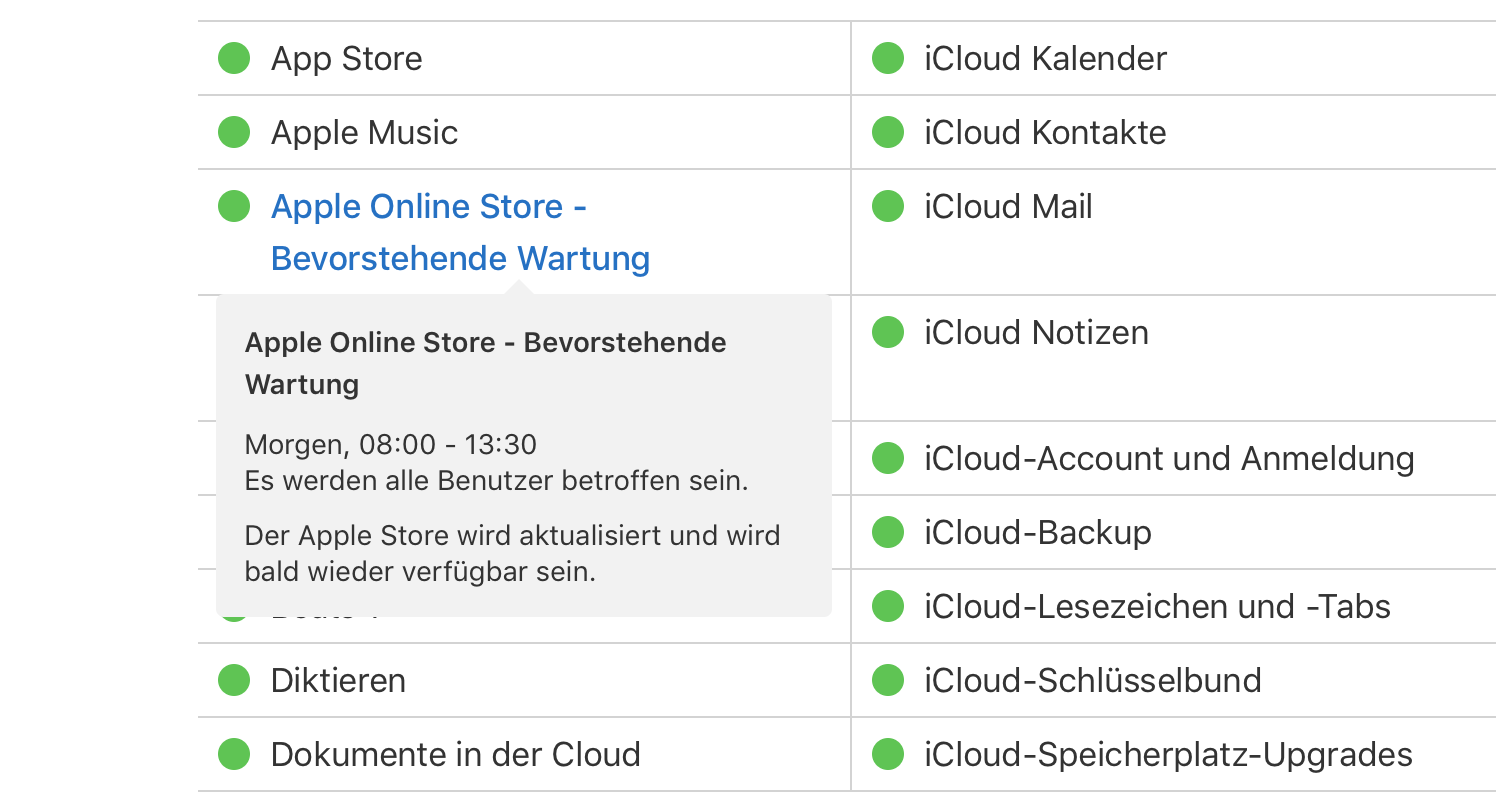Click the green dot for iCloud-Schlüsselbund

coord(888,680)
